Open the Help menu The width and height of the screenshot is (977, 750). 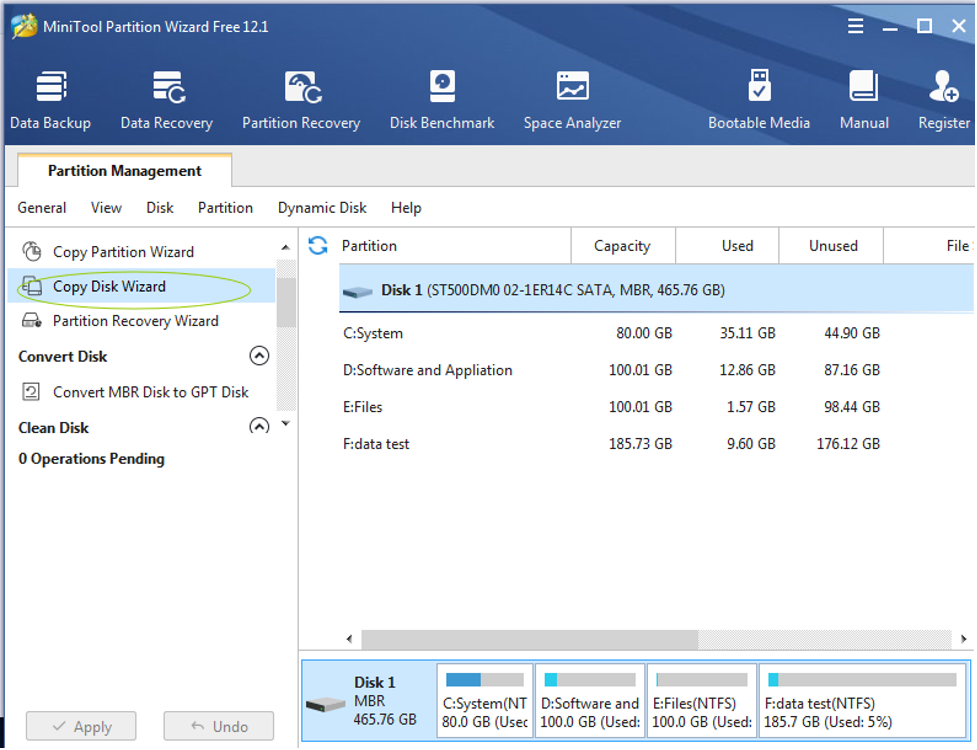tap(406, 208)
